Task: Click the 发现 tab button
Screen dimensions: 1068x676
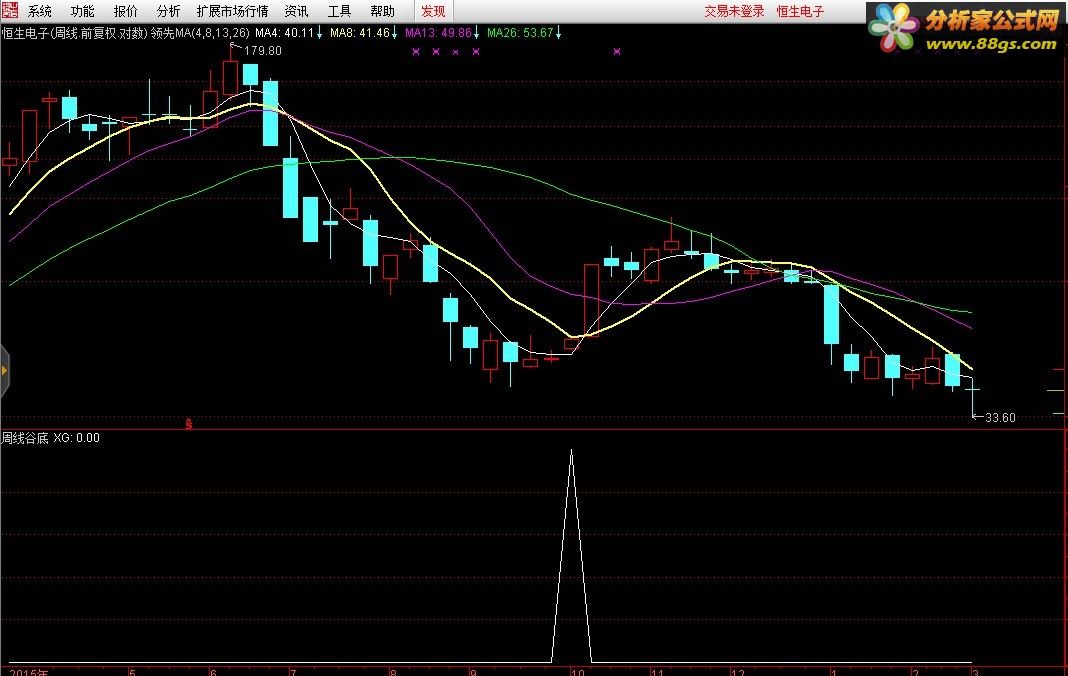Action: [433, 11]
